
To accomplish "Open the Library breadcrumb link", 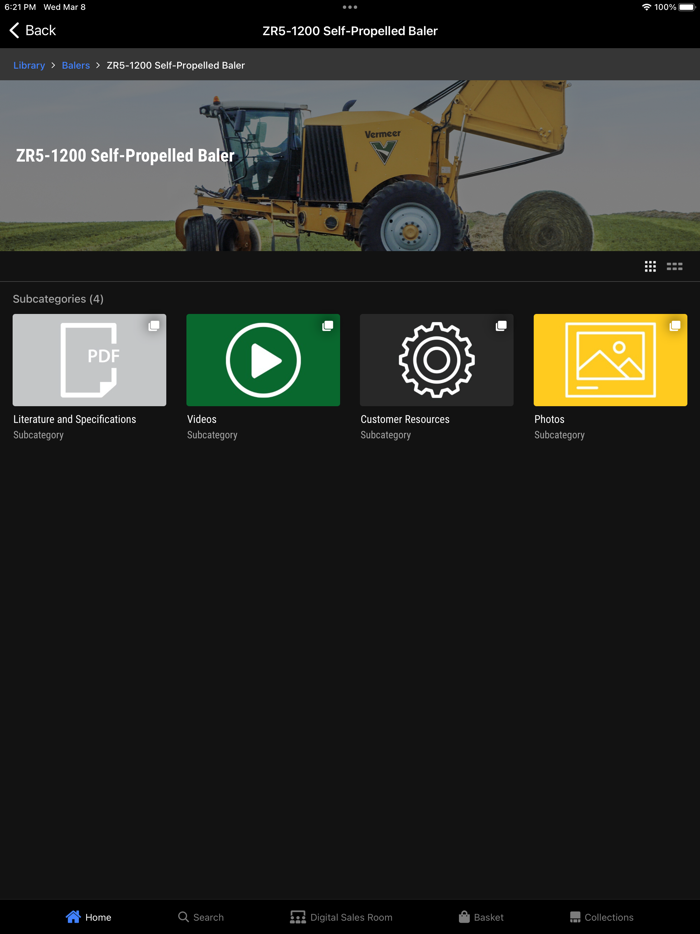I will (29, 66).
